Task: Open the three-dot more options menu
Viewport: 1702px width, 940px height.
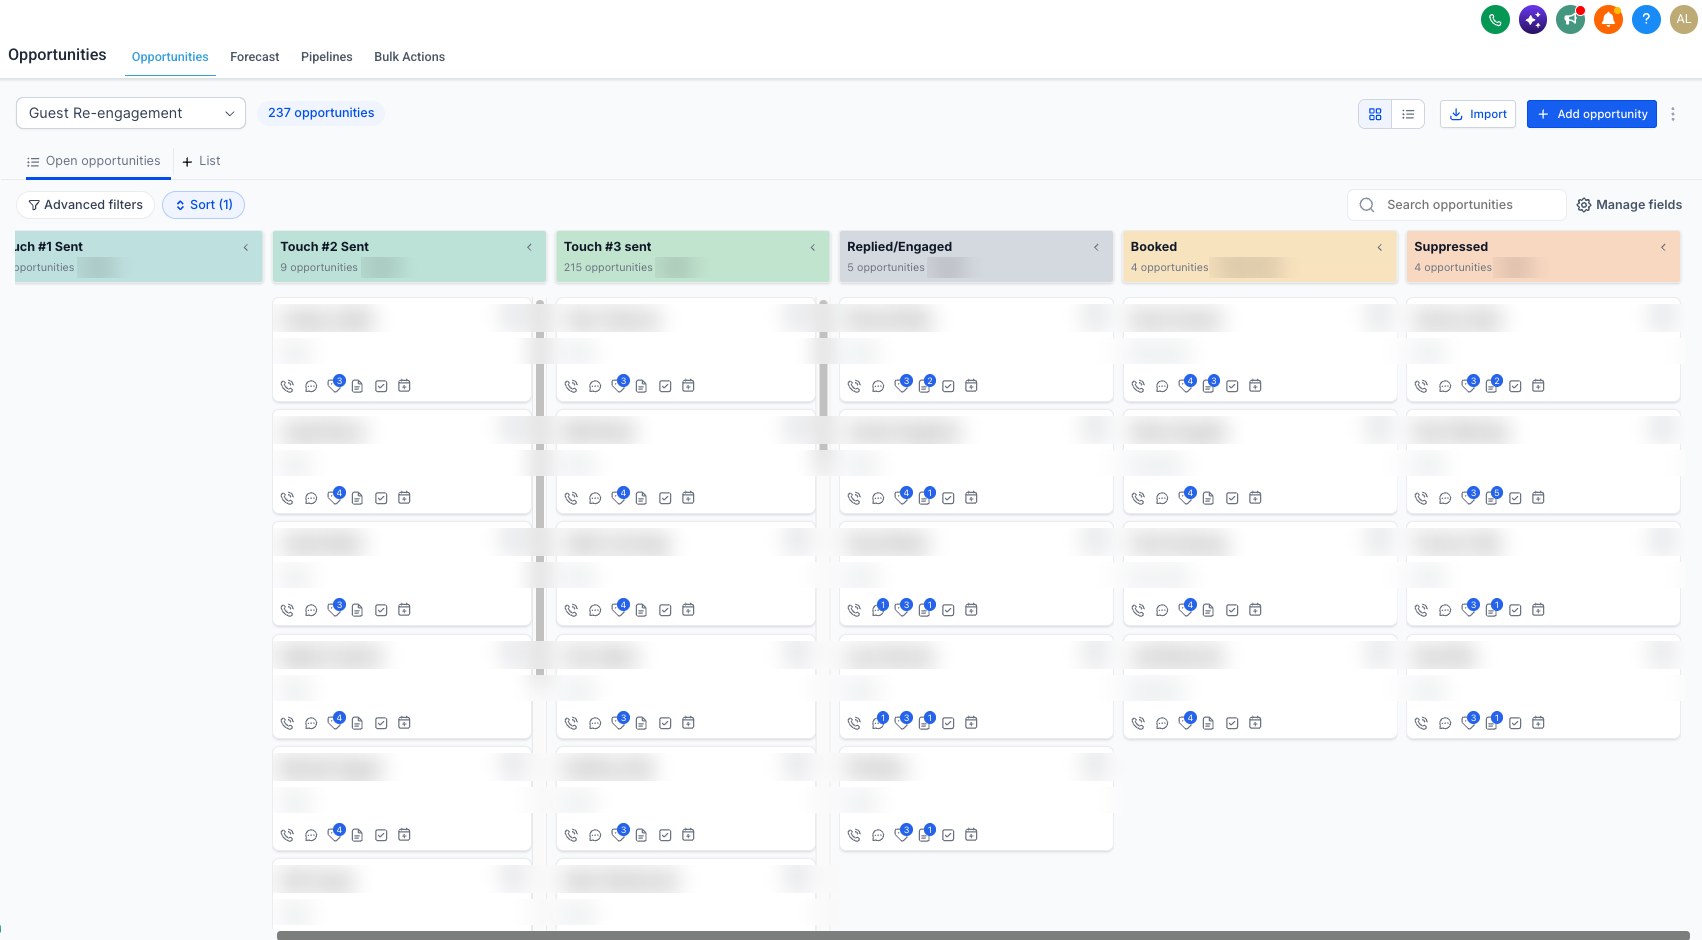Action: [x=1673, y=114]
